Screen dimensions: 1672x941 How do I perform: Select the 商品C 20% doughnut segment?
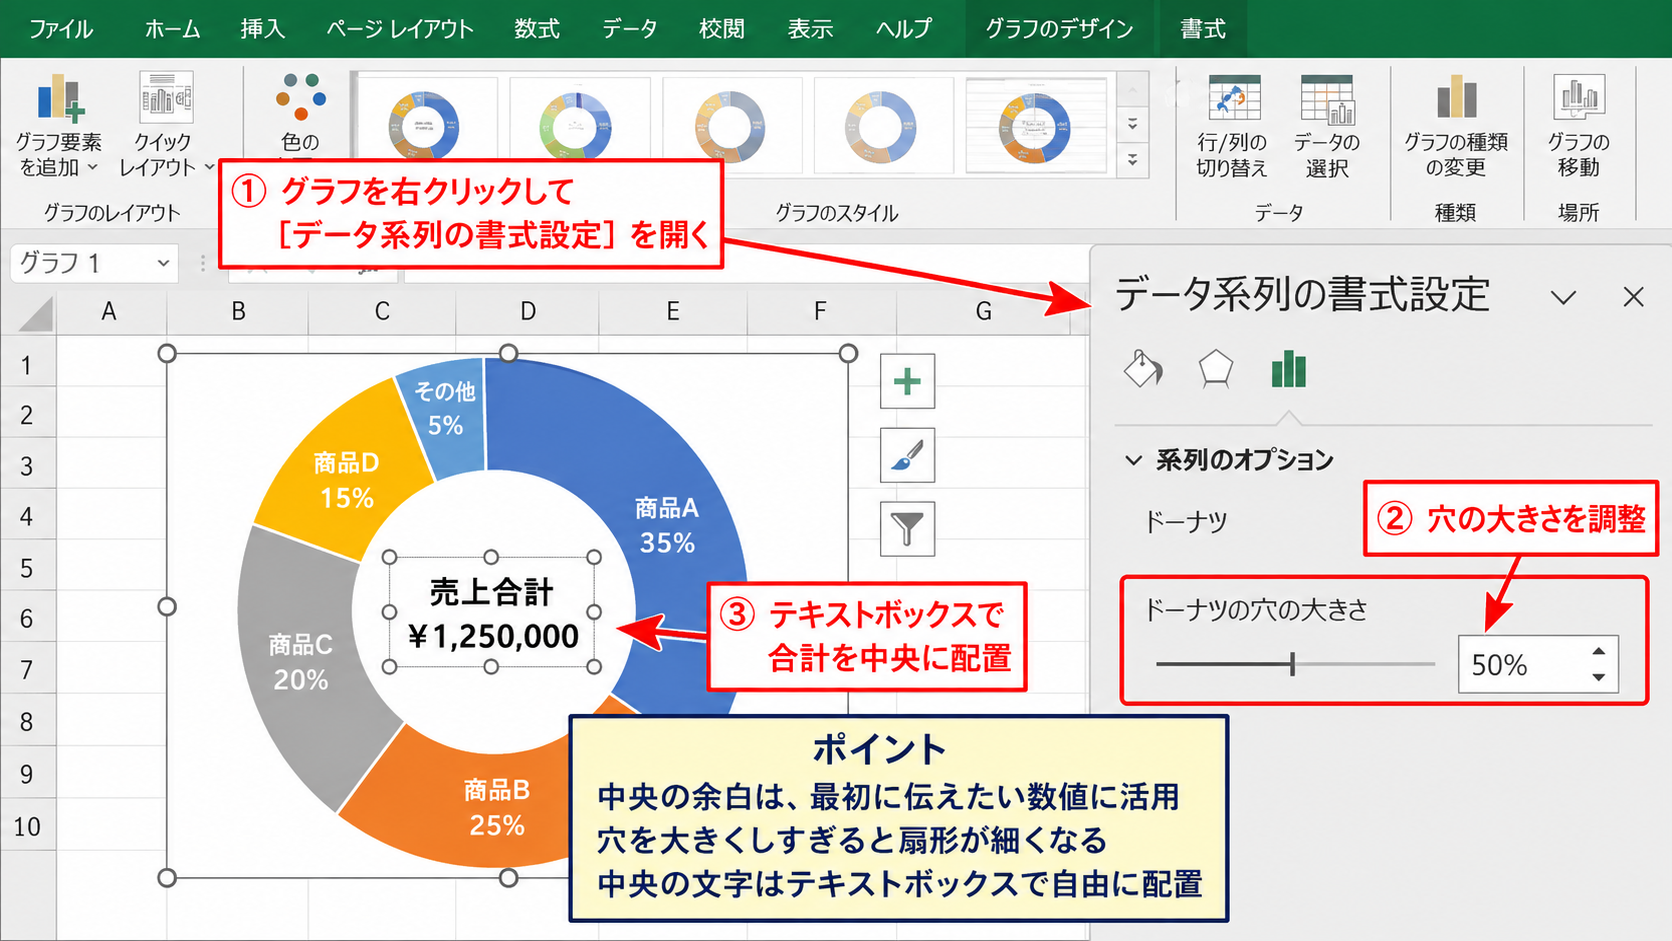click(300, 661)
